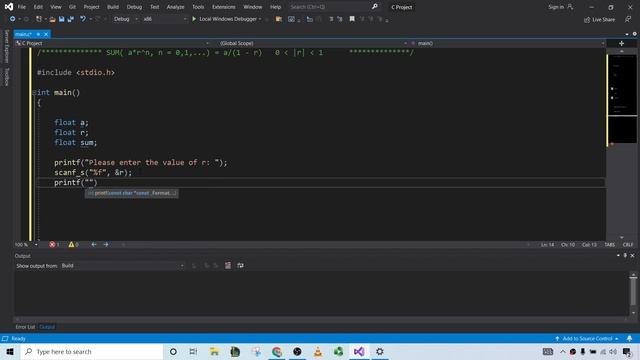
Task: Switch to the Output tab at bottom
Action: [x=47, y=327]
